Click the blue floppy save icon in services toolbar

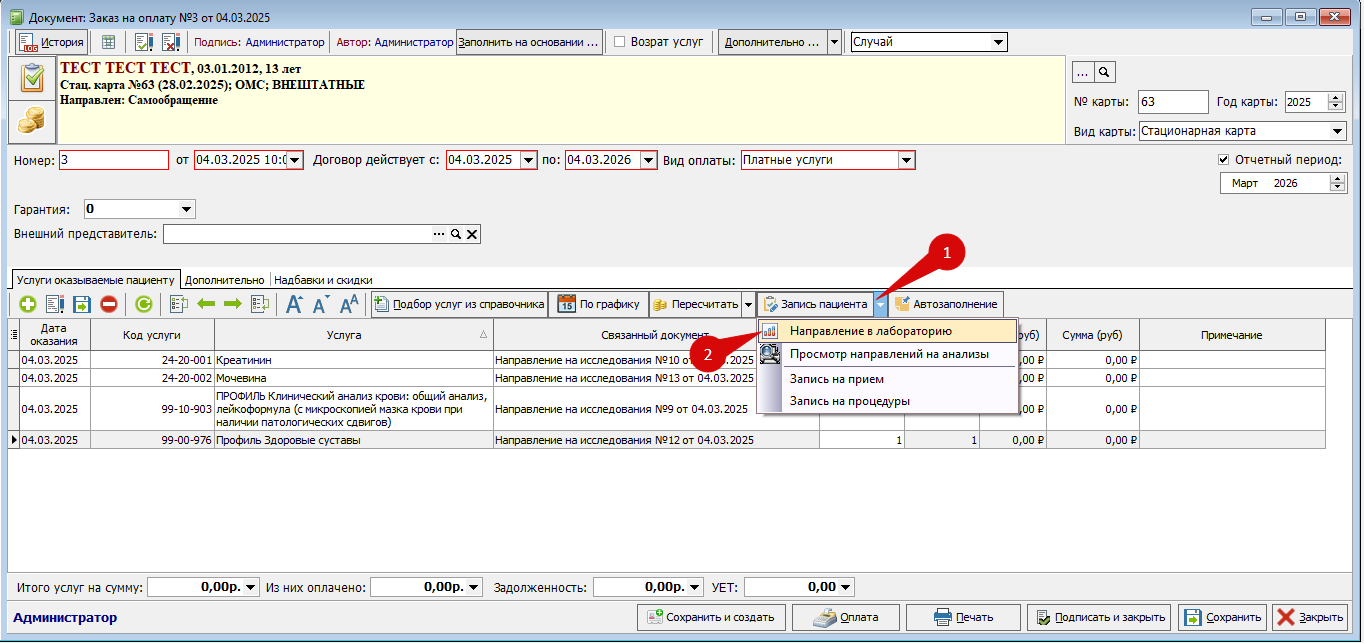pyautogui.click(x=81, y=304)
